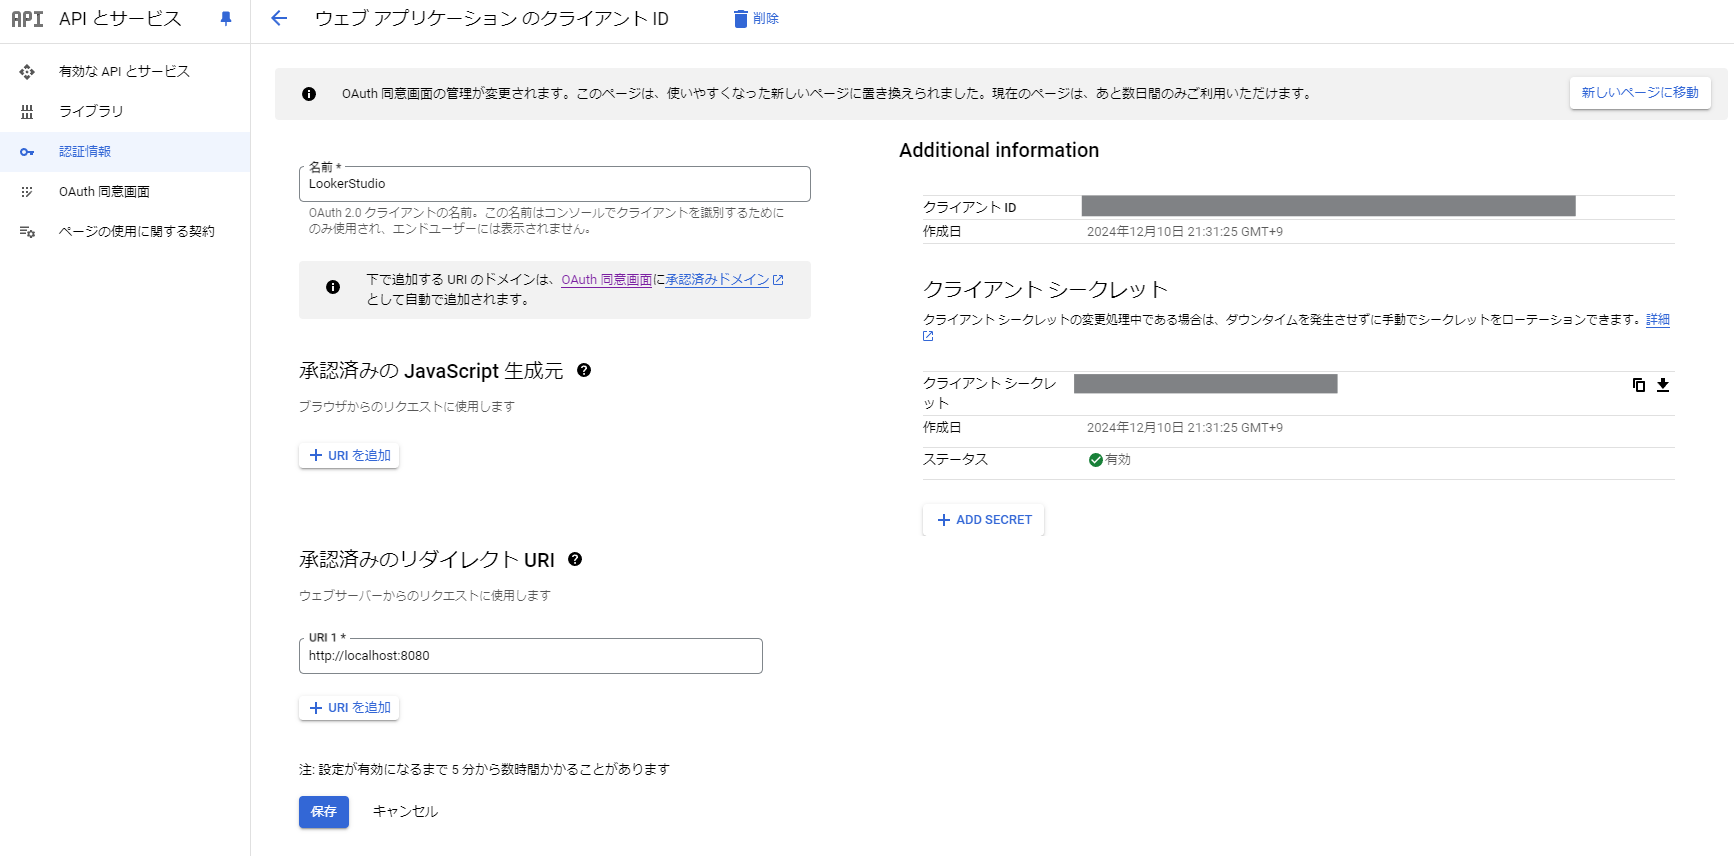Click the redacted クライアント シークレット value
Screen dimensions: 1734x856
click(1206, 384)
